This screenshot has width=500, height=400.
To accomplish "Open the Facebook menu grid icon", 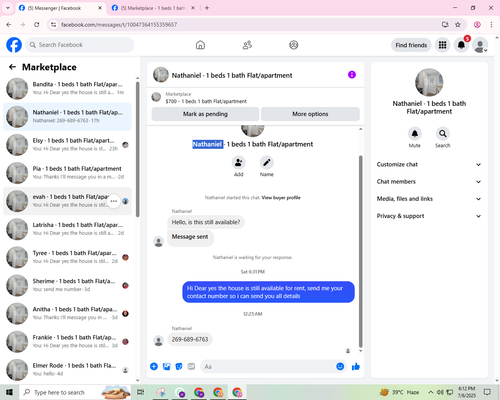I will [x=442, y=45].
